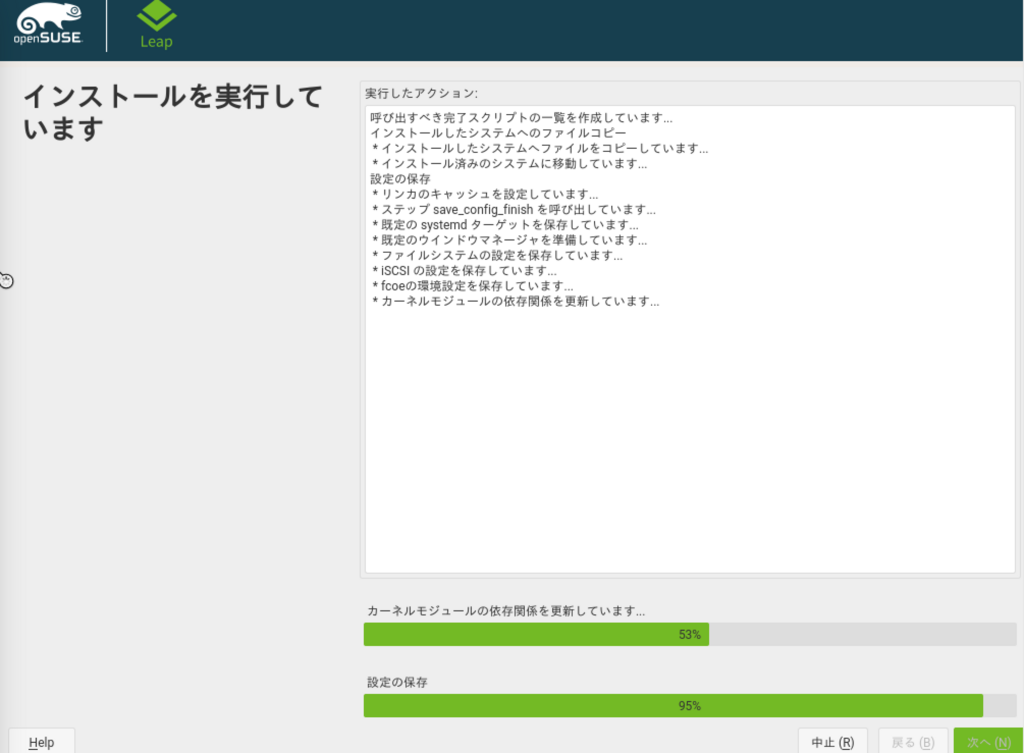Select log line リンカのキャッシュを設定しています

click(485, 194)
